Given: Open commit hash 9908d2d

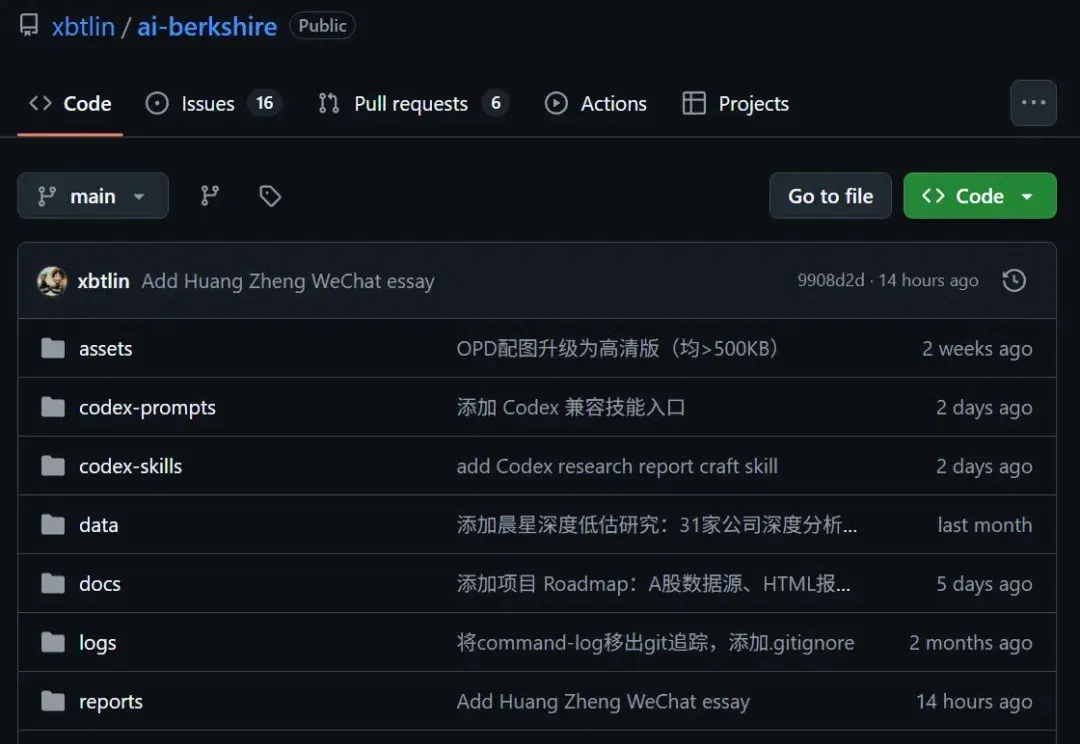Looking at the screenshot, I should click(831, 280).
